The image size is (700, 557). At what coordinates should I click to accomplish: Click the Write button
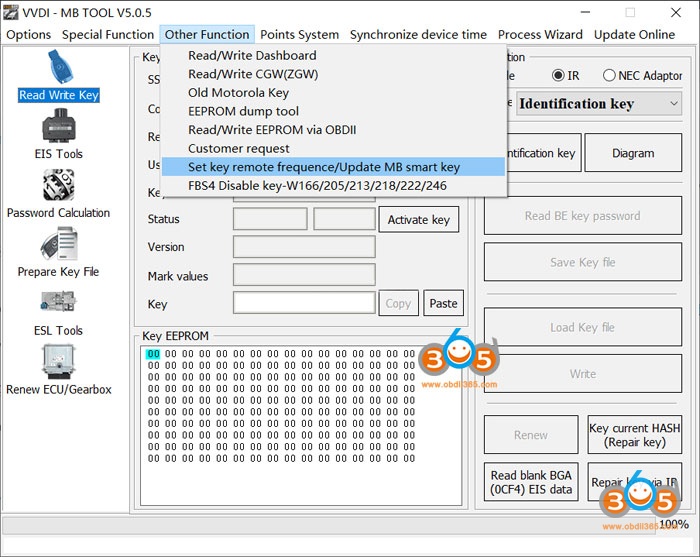pyautogui.click(x=583, y=374)
